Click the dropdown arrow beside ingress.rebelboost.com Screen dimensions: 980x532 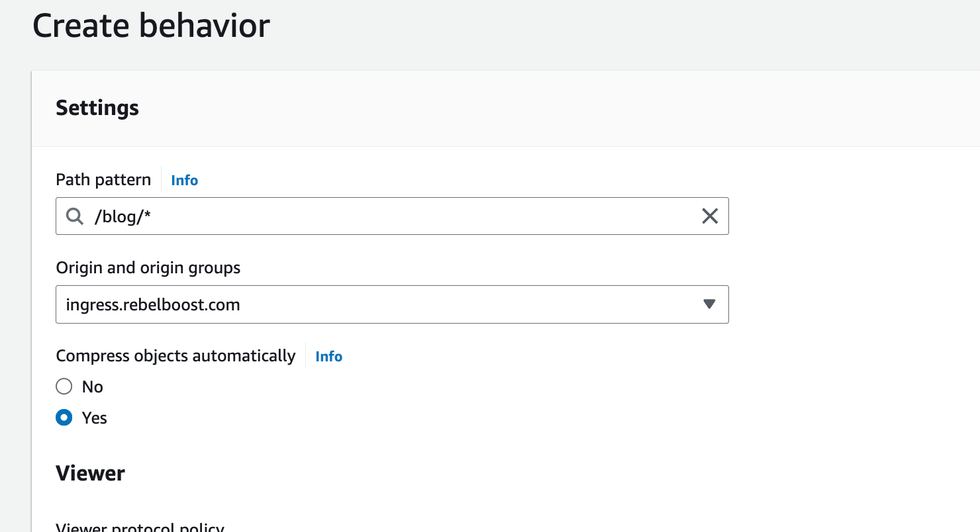[x=709, y=305]
